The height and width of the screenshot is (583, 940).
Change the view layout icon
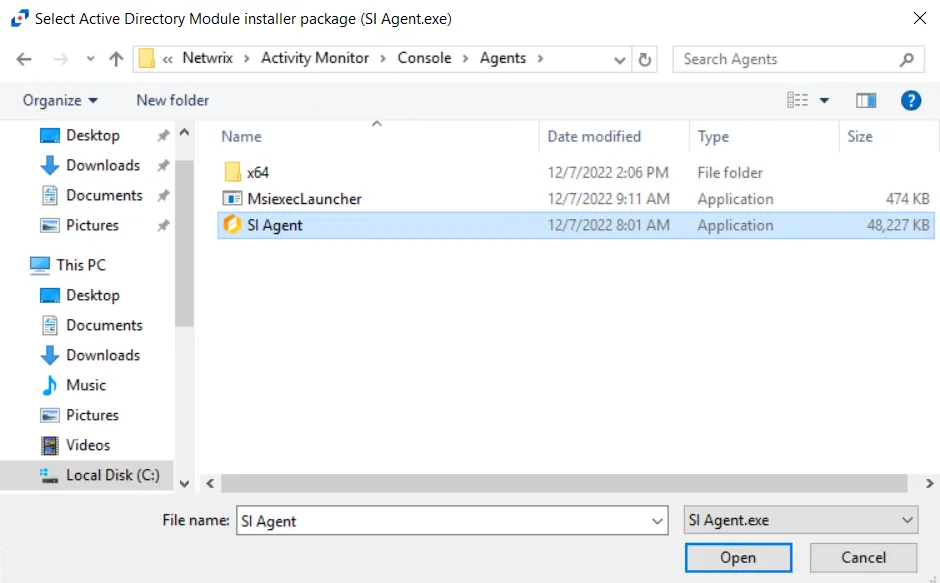coord(797,100)
